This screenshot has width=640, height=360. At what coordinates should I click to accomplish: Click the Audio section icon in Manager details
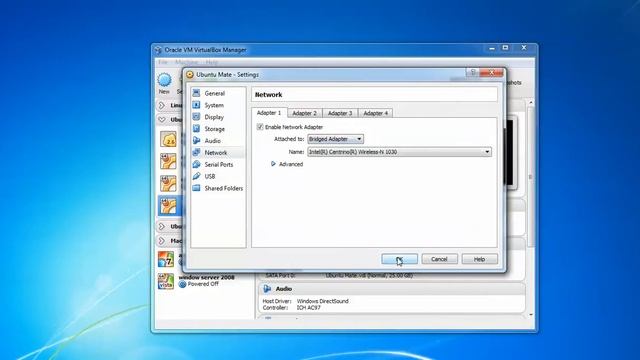267,289
